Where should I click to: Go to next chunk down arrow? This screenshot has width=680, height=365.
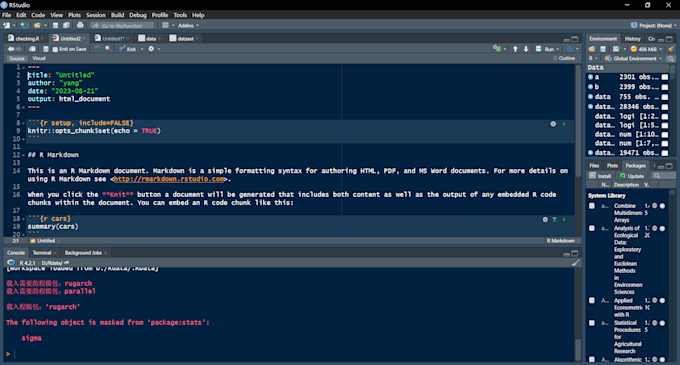click(x=526, y=49)
